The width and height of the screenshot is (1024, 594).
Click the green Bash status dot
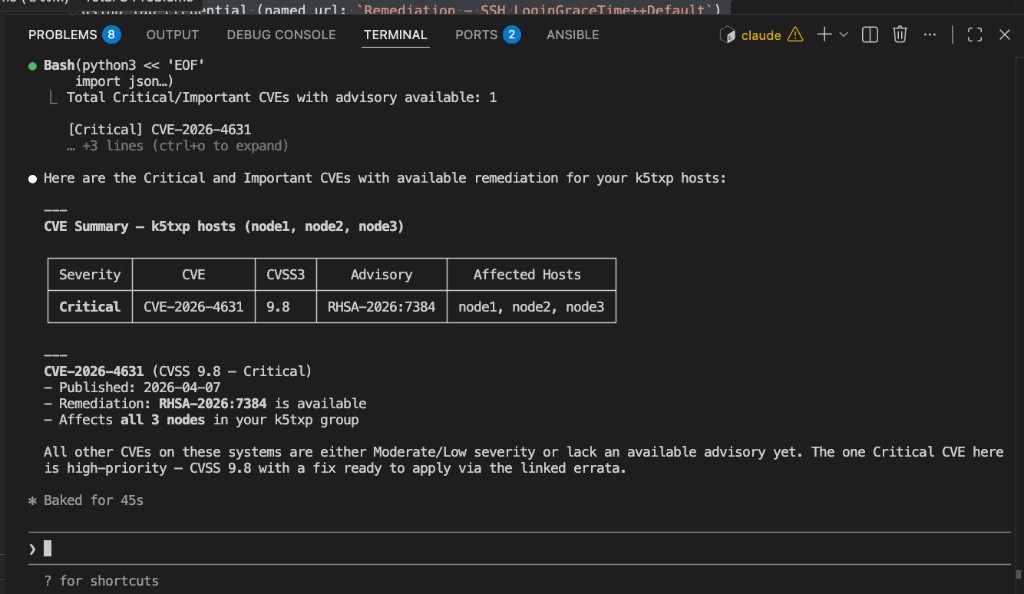tap(33, 66)
